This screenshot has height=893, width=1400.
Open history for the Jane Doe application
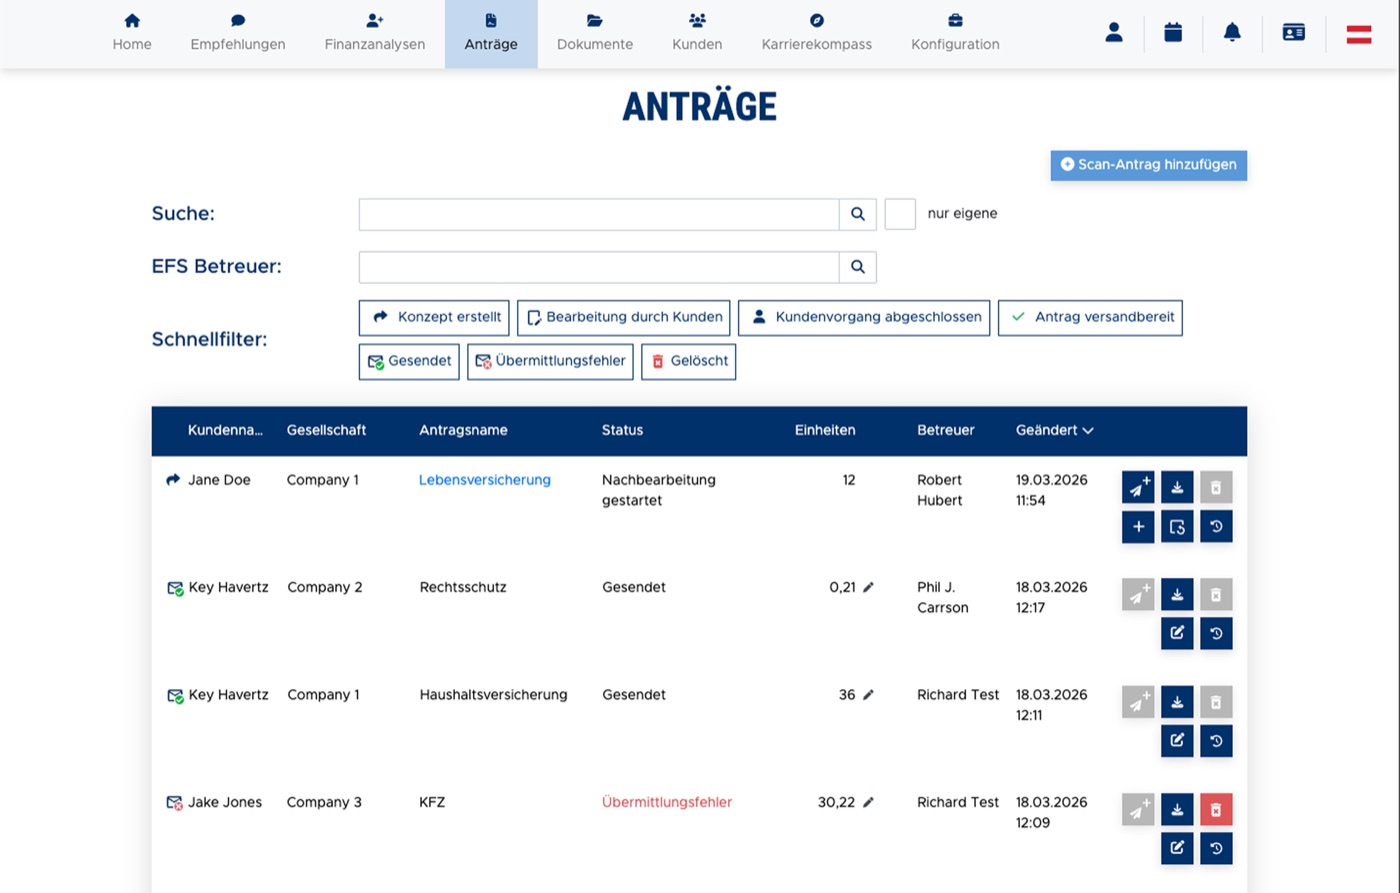click(x=1216, y=526)
